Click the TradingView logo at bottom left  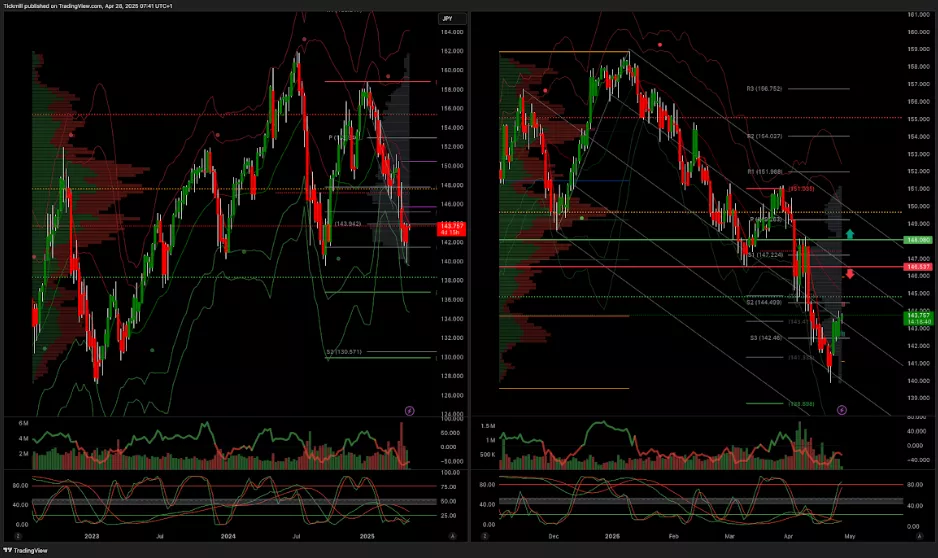(30, 550)
